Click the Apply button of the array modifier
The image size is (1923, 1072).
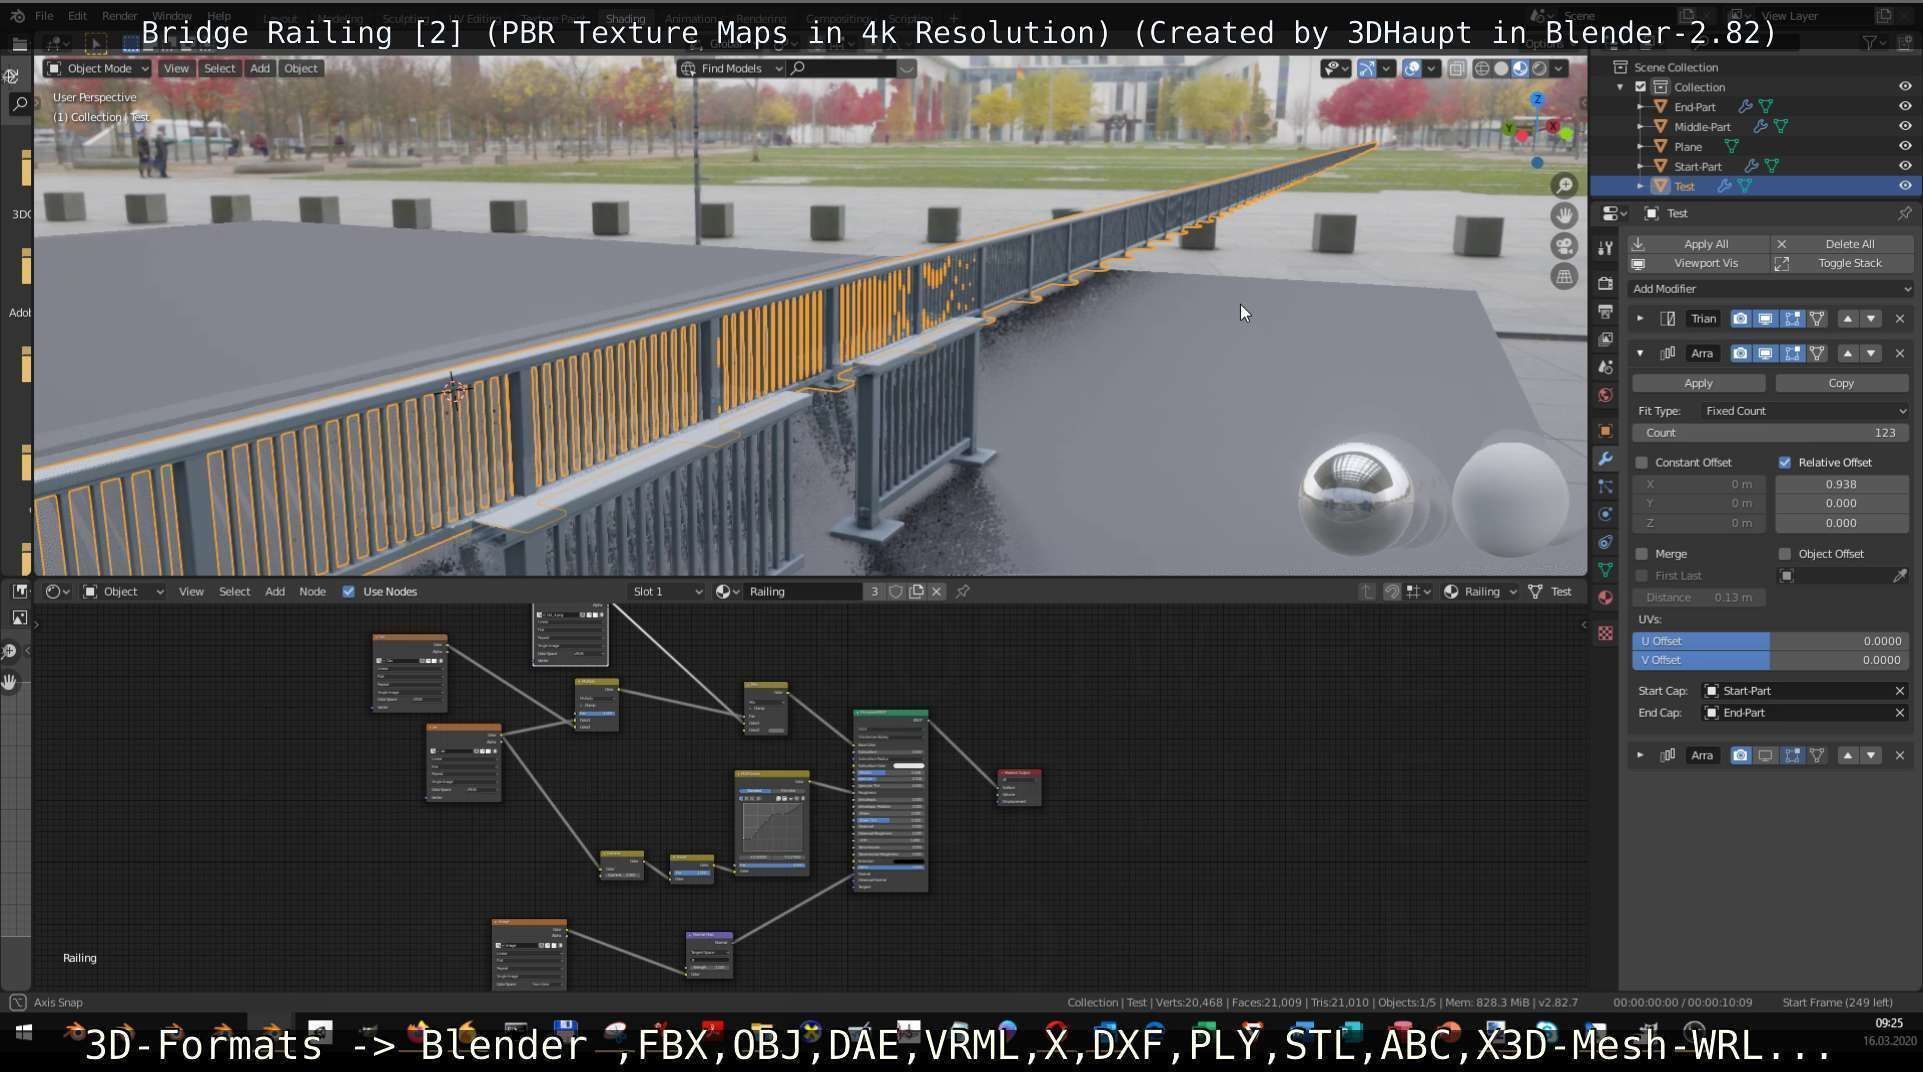click(1698, 384)
